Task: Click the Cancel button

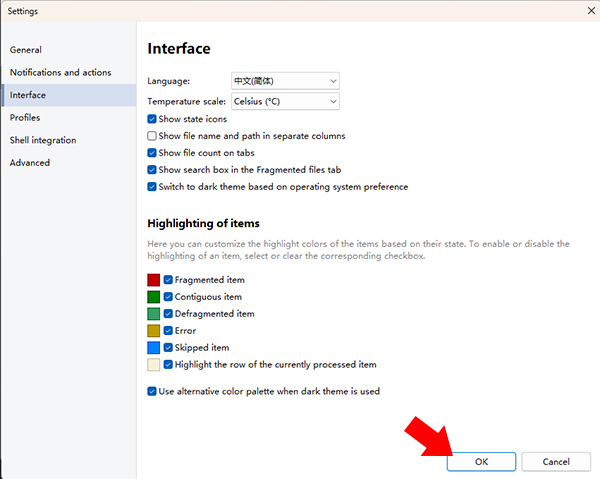Action: click(x=556, y=462)
